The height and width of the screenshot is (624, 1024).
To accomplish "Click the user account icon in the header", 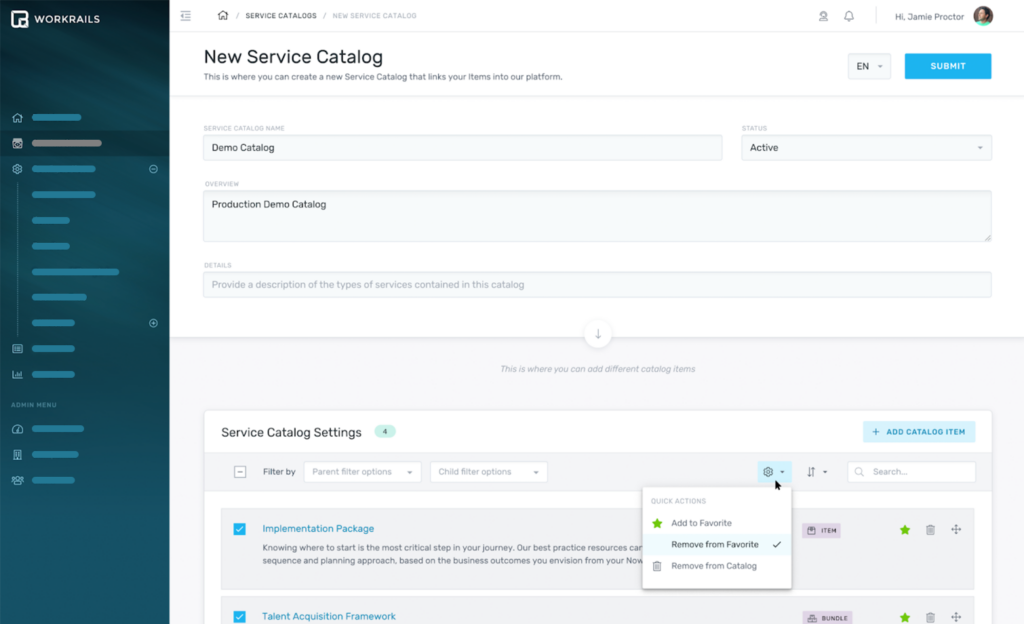I will tap(823, 16).
